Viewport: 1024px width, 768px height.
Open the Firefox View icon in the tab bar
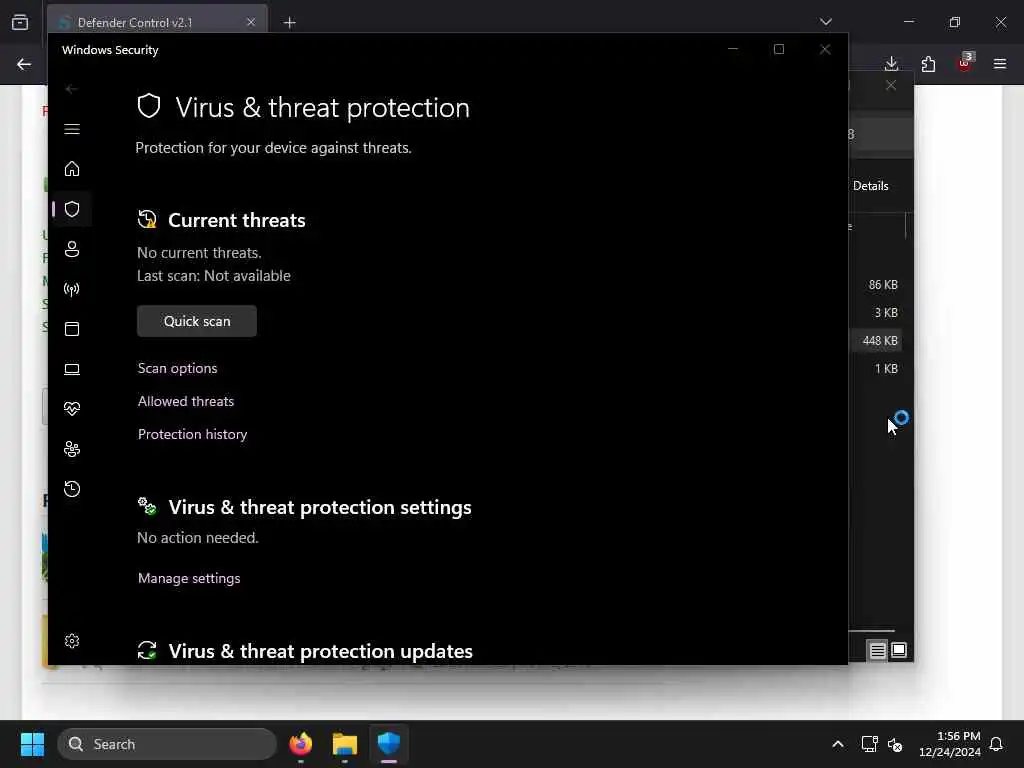[20, 22]
